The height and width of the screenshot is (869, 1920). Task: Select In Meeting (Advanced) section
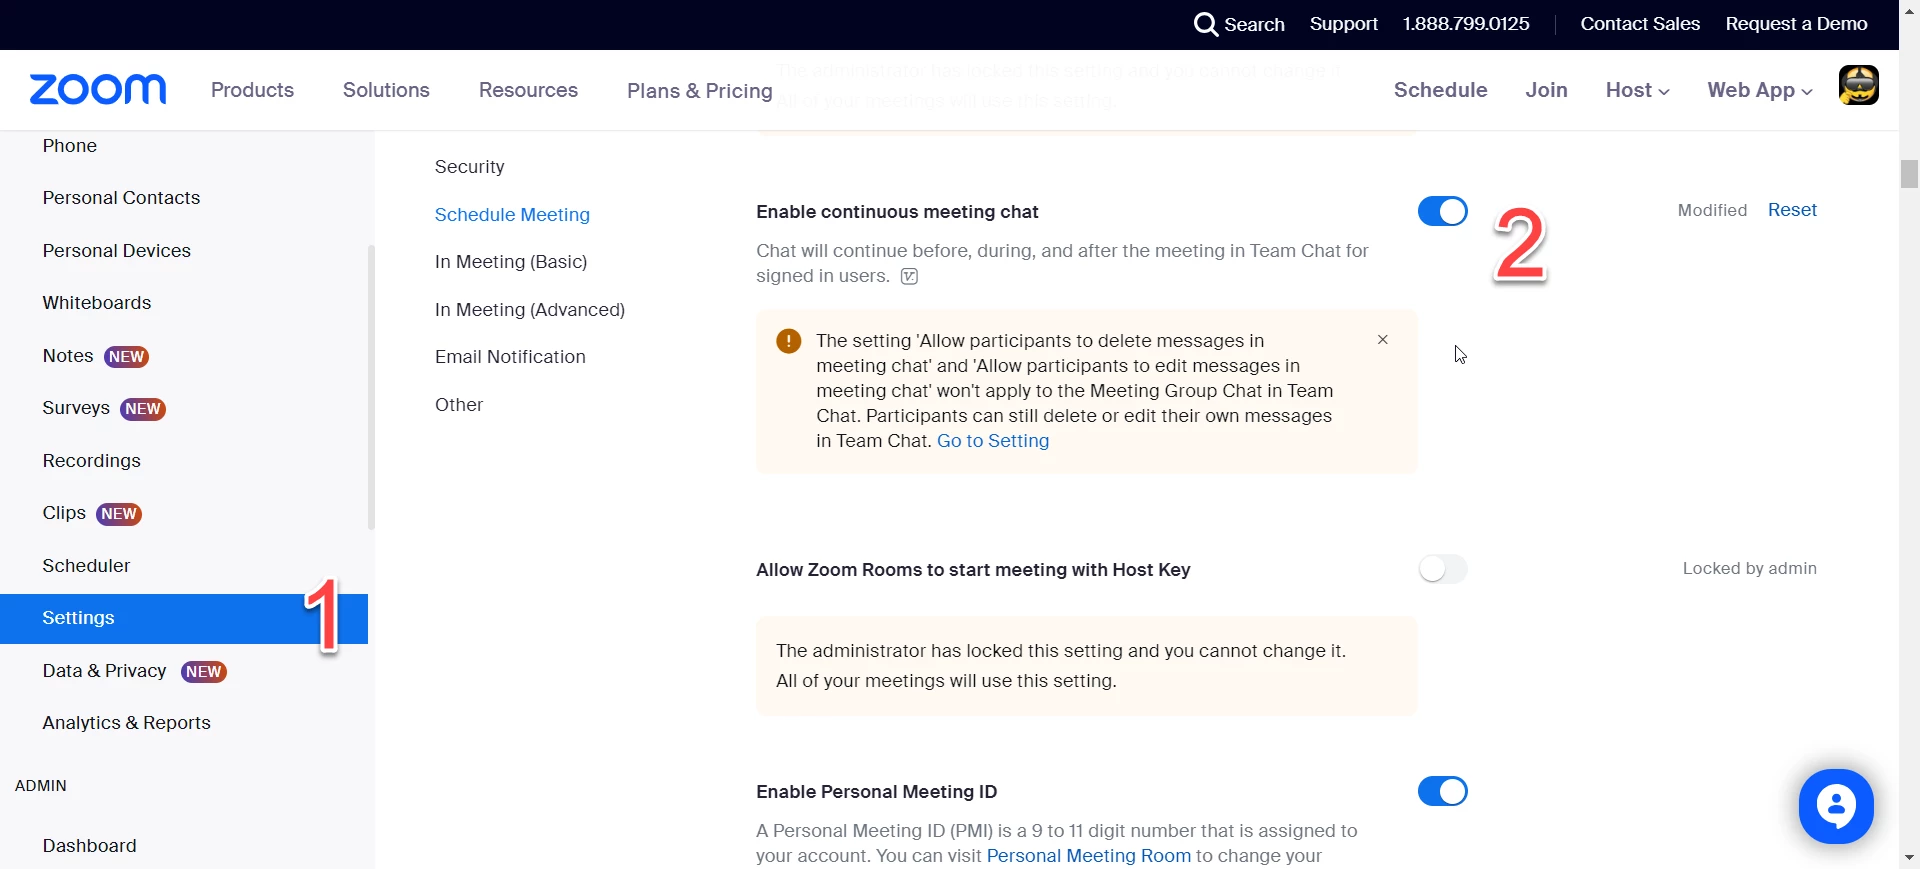point(530,310)
